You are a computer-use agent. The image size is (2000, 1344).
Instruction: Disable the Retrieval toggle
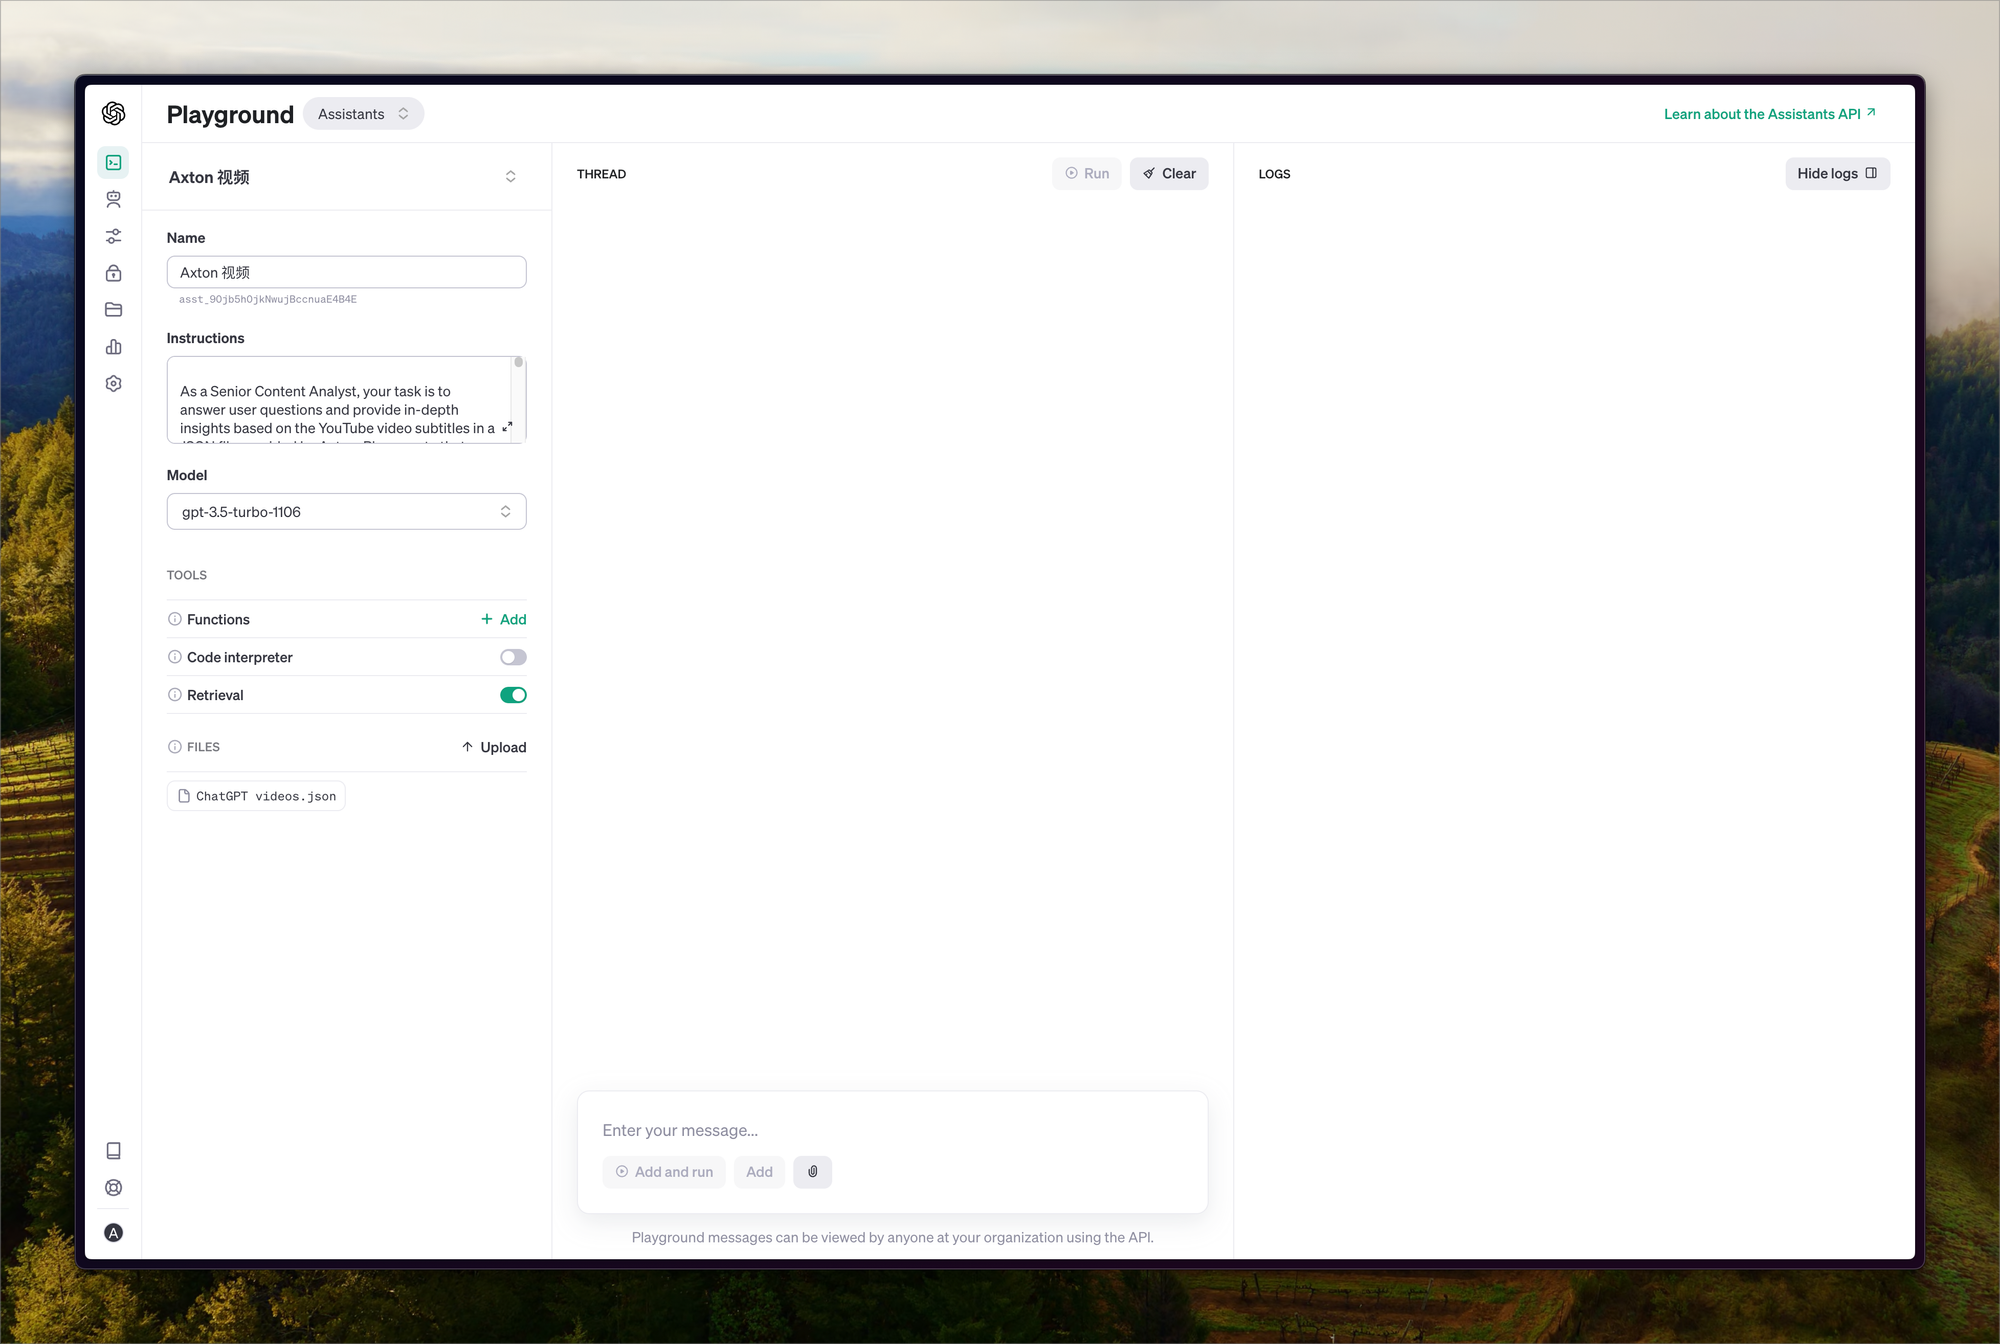click(513, 695)
